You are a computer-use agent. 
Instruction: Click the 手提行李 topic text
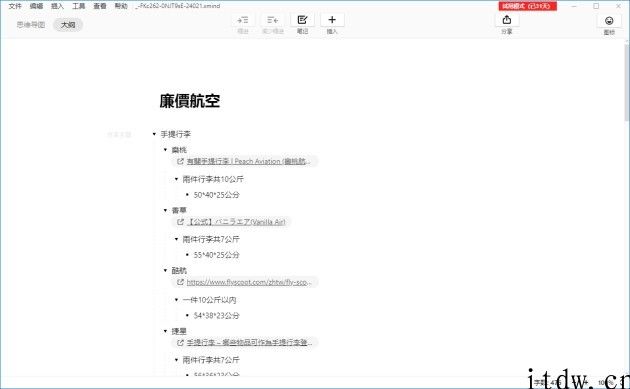click(x=176, y=134)
